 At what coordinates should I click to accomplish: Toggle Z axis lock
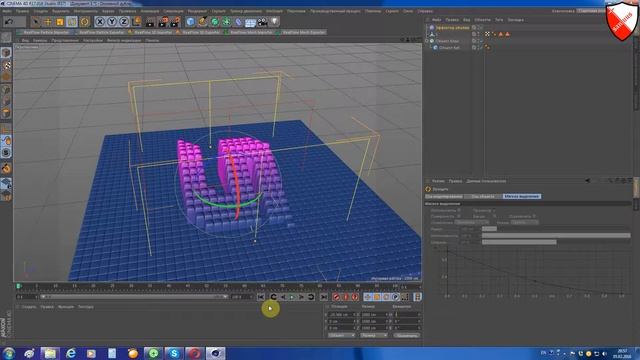tap(124, 21)
